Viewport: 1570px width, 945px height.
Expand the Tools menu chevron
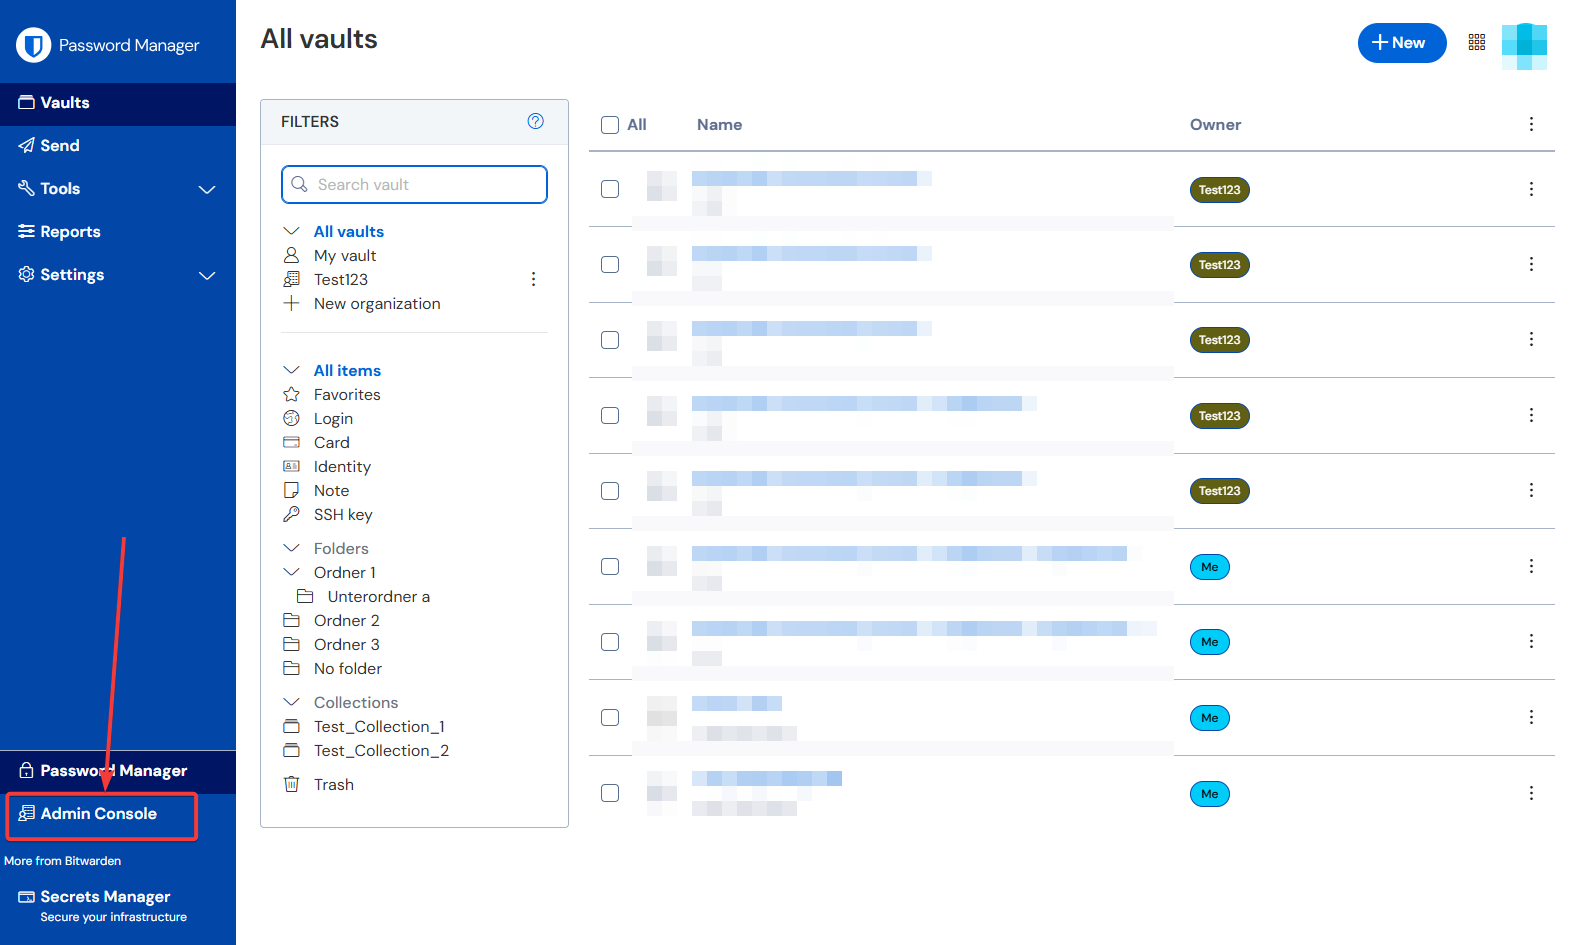(207, 189)
